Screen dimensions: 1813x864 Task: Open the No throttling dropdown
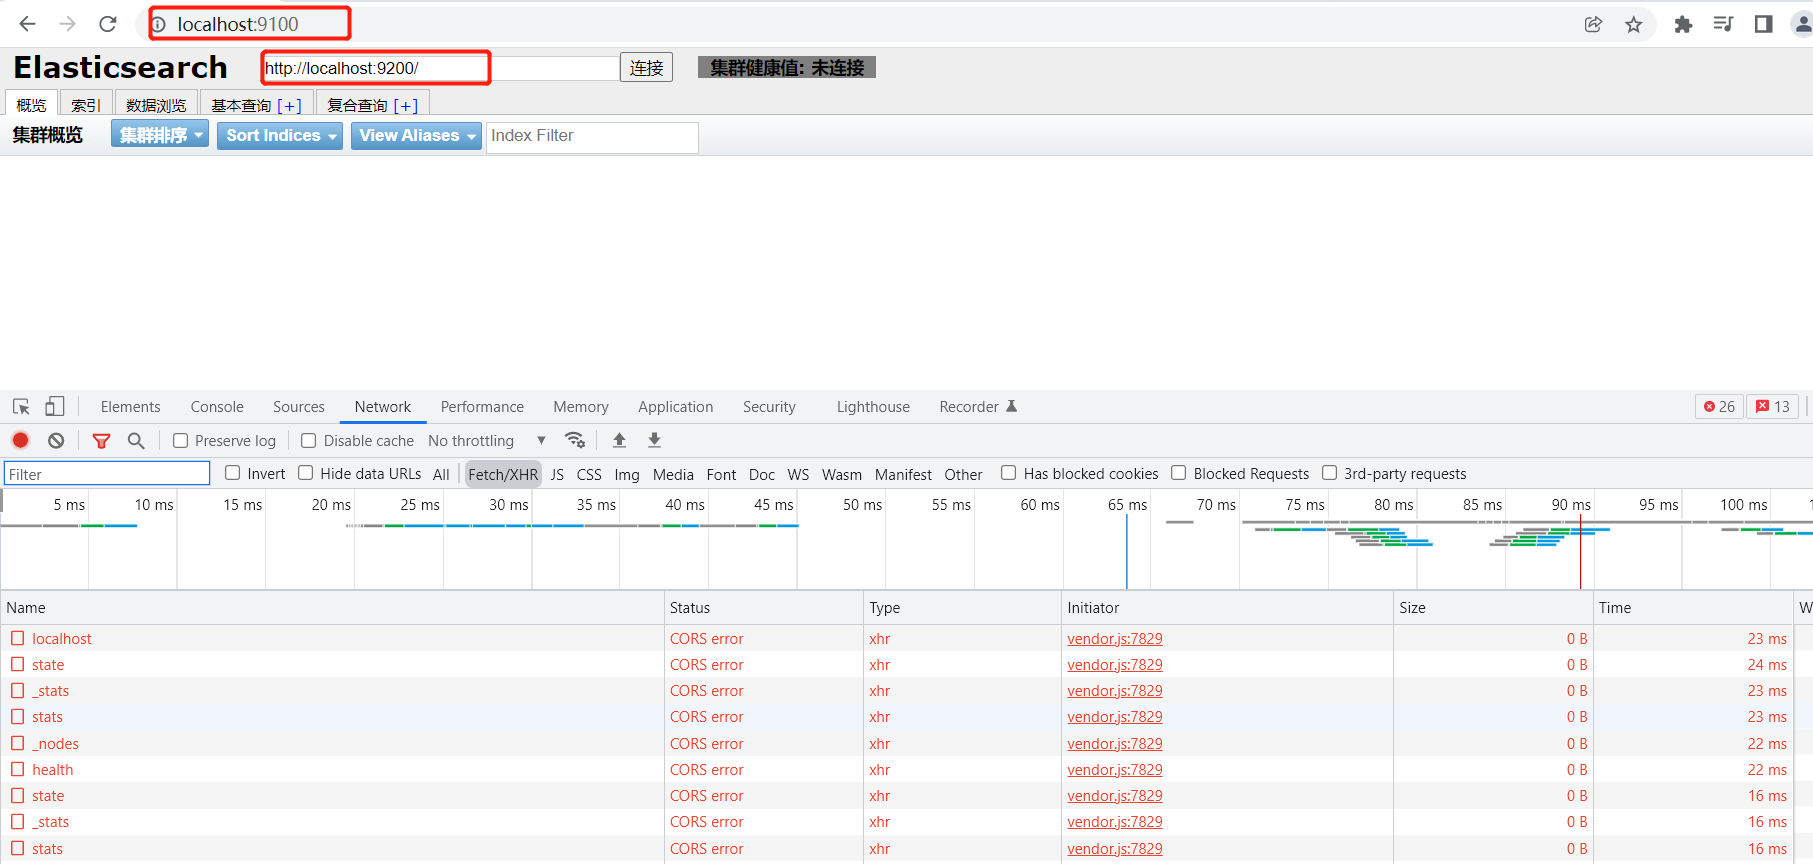pos(487,440)
